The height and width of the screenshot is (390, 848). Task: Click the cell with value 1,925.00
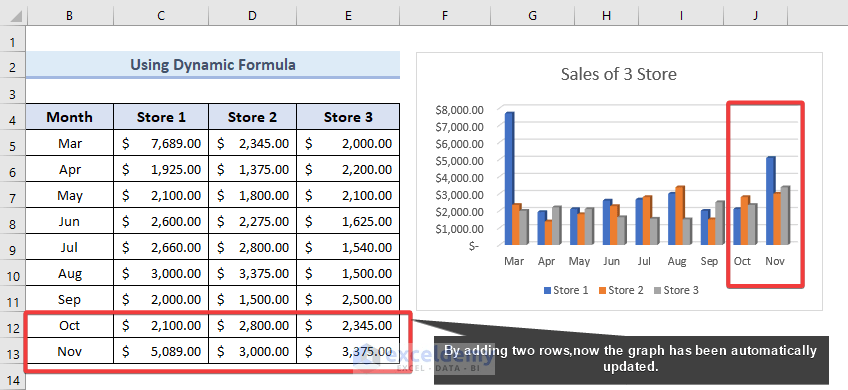(x=161, y=169)
